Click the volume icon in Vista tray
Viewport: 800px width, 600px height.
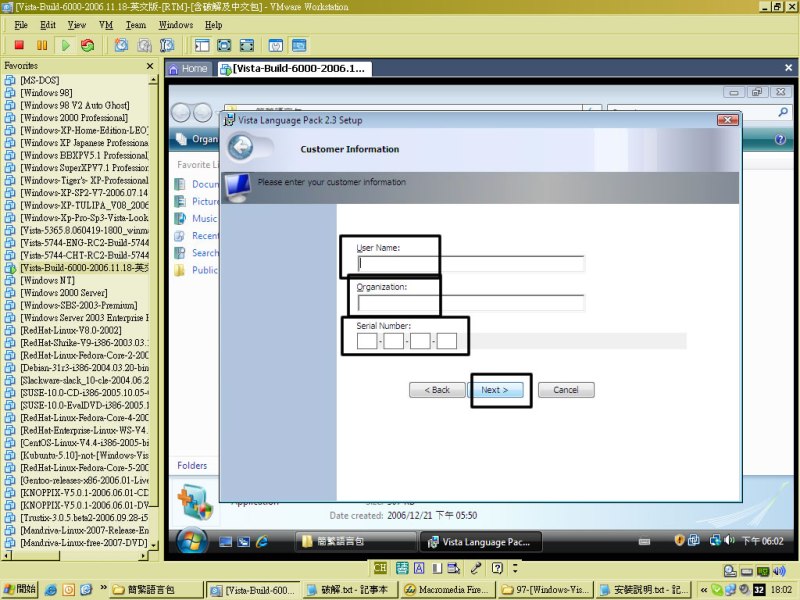click(729, 540)
